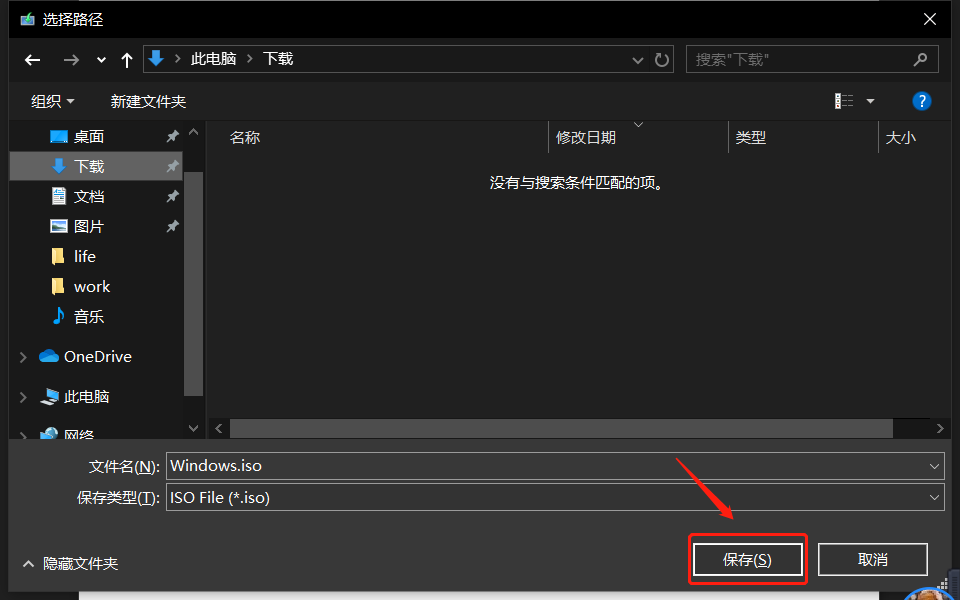Viewport: 960px width, 600px height.
Task: Click the 桌面 desktop icon in sidebar
Action: [59, 137]
